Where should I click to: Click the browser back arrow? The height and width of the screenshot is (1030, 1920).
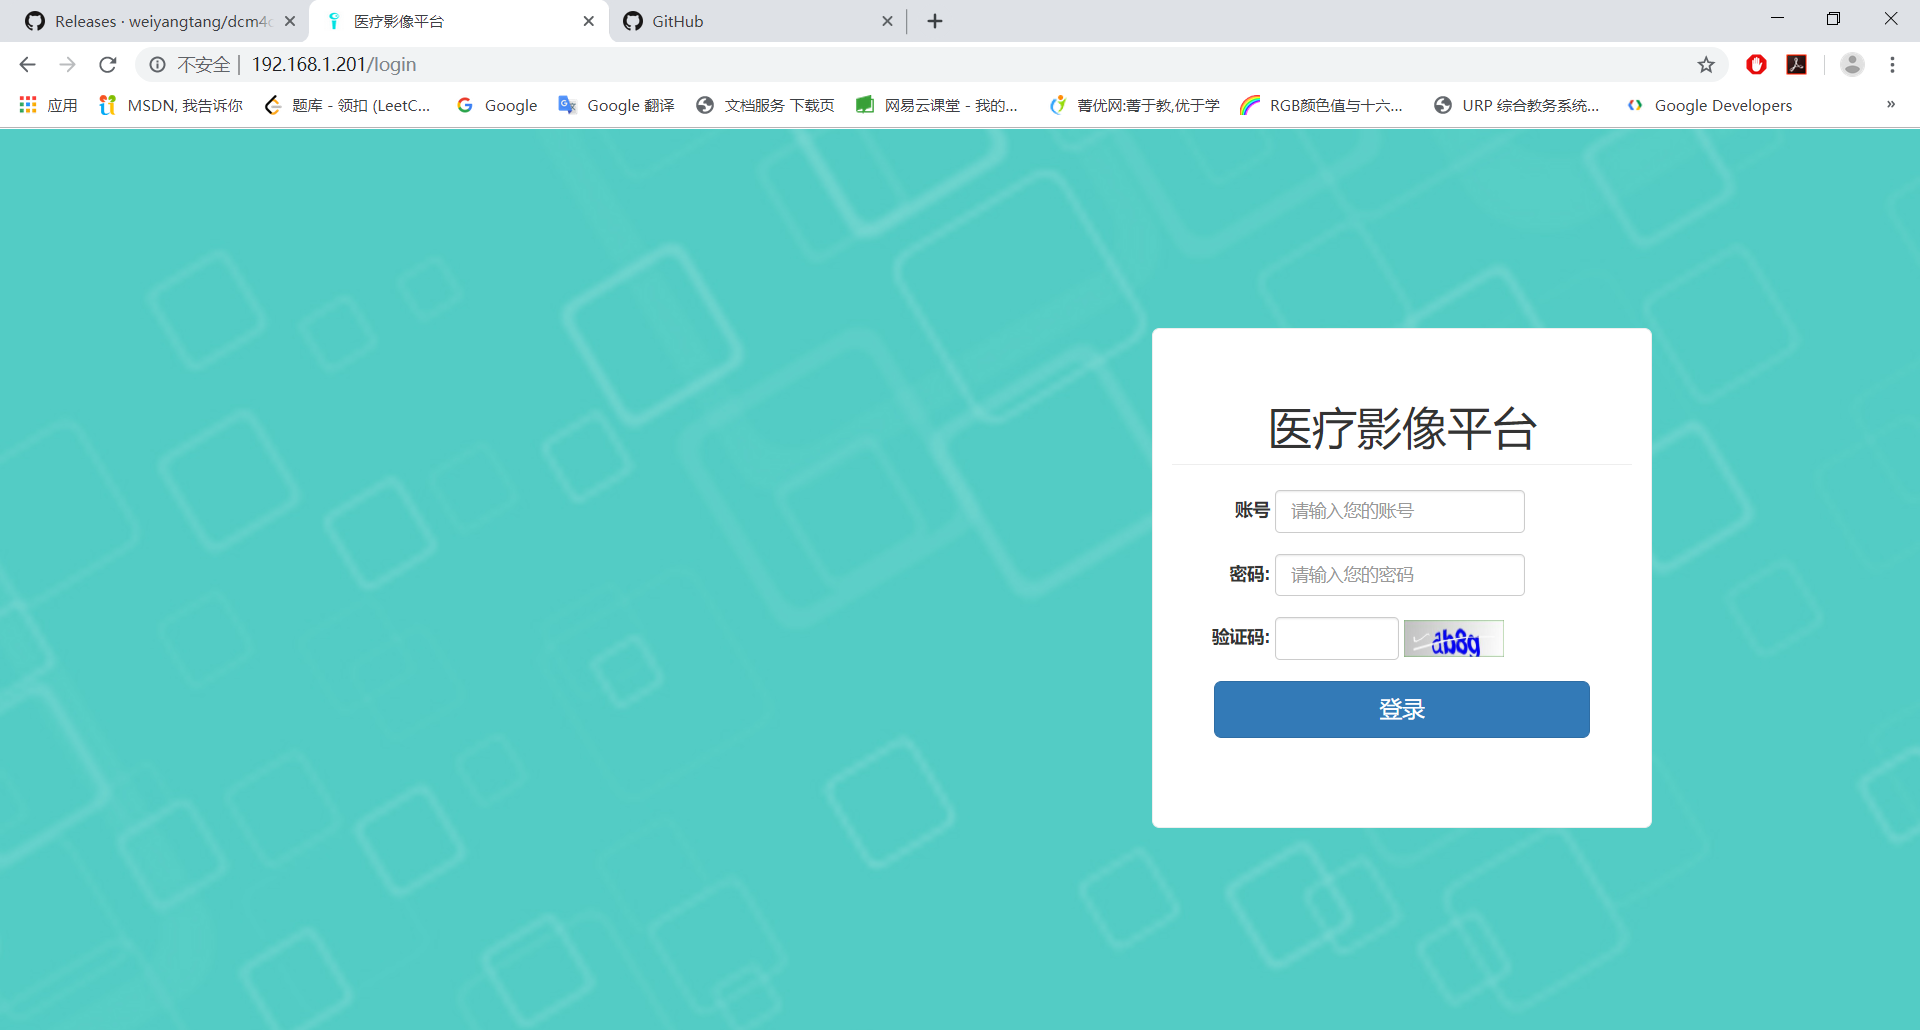[x=27, y=65]
